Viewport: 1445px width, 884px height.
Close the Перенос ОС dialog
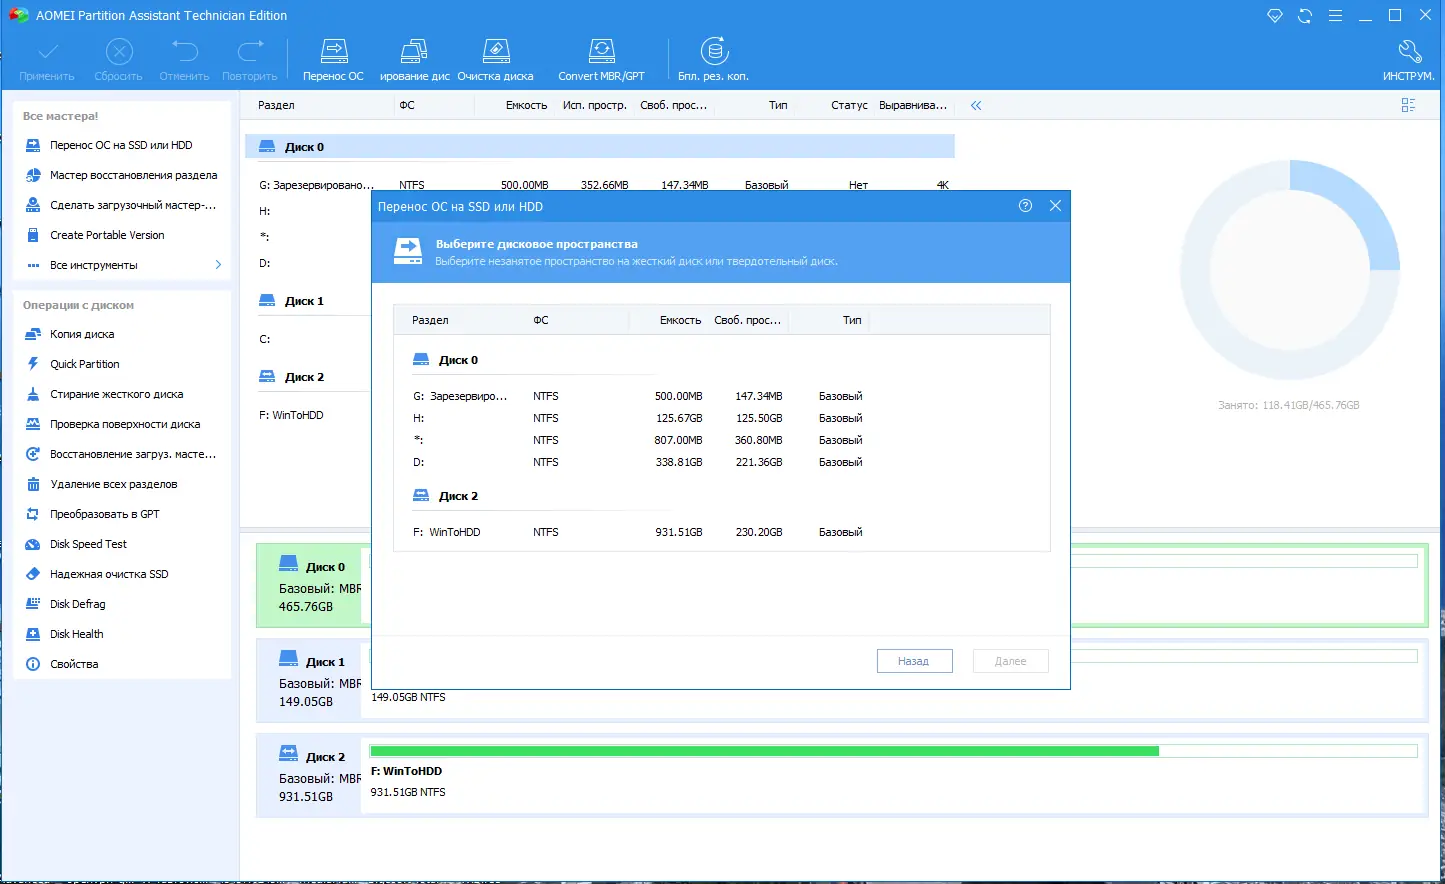click(x=1055, y=206)
